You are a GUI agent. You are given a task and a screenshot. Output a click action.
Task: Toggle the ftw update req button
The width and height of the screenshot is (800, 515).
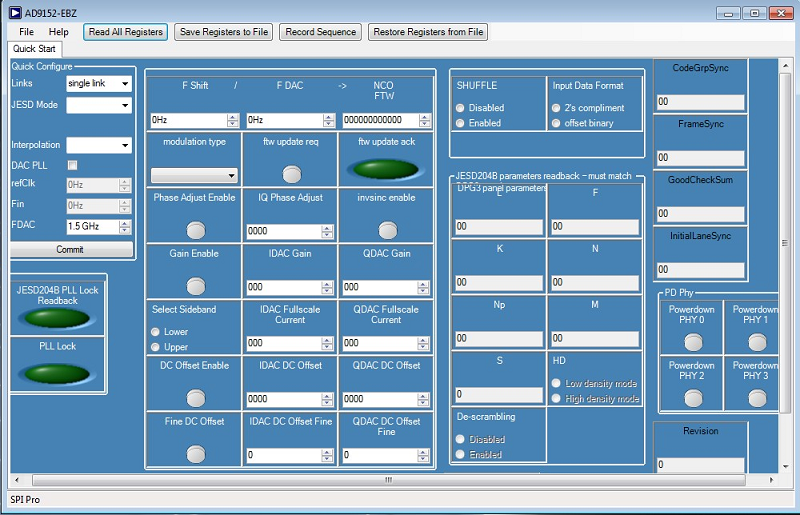tap(291, 174)
